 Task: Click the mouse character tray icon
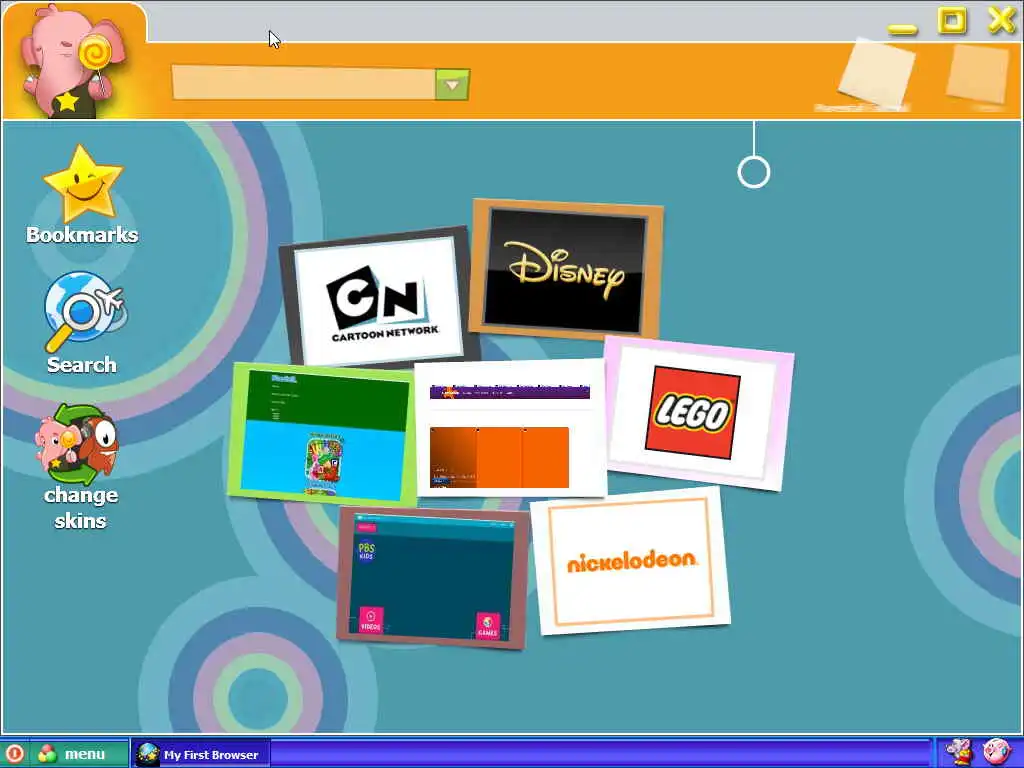[959, 753]
